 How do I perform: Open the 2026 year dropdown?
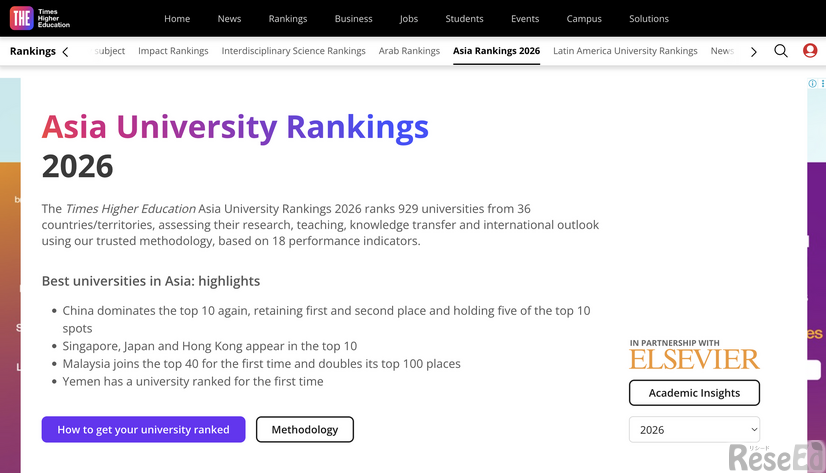pos(694,430)
